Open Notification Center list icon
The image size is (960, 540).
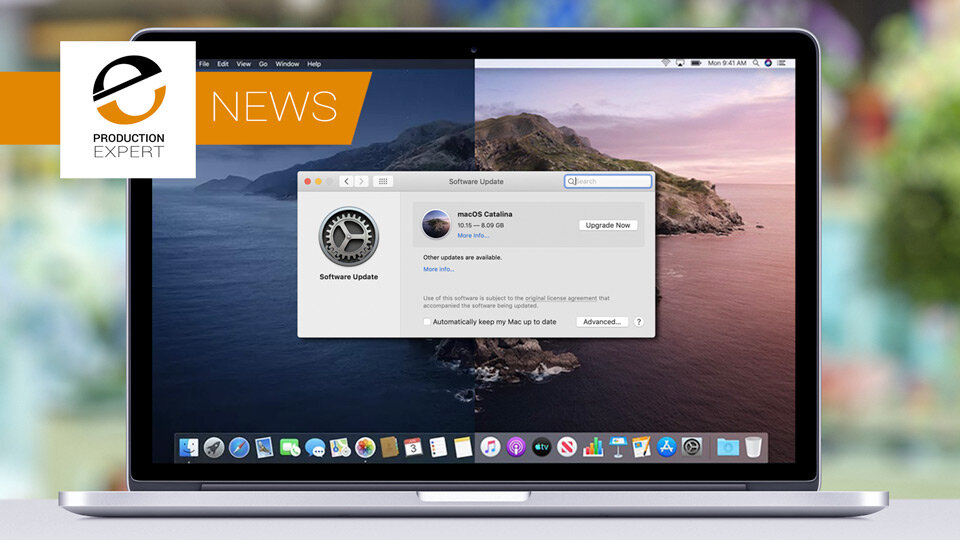click(x=782, y=63)
